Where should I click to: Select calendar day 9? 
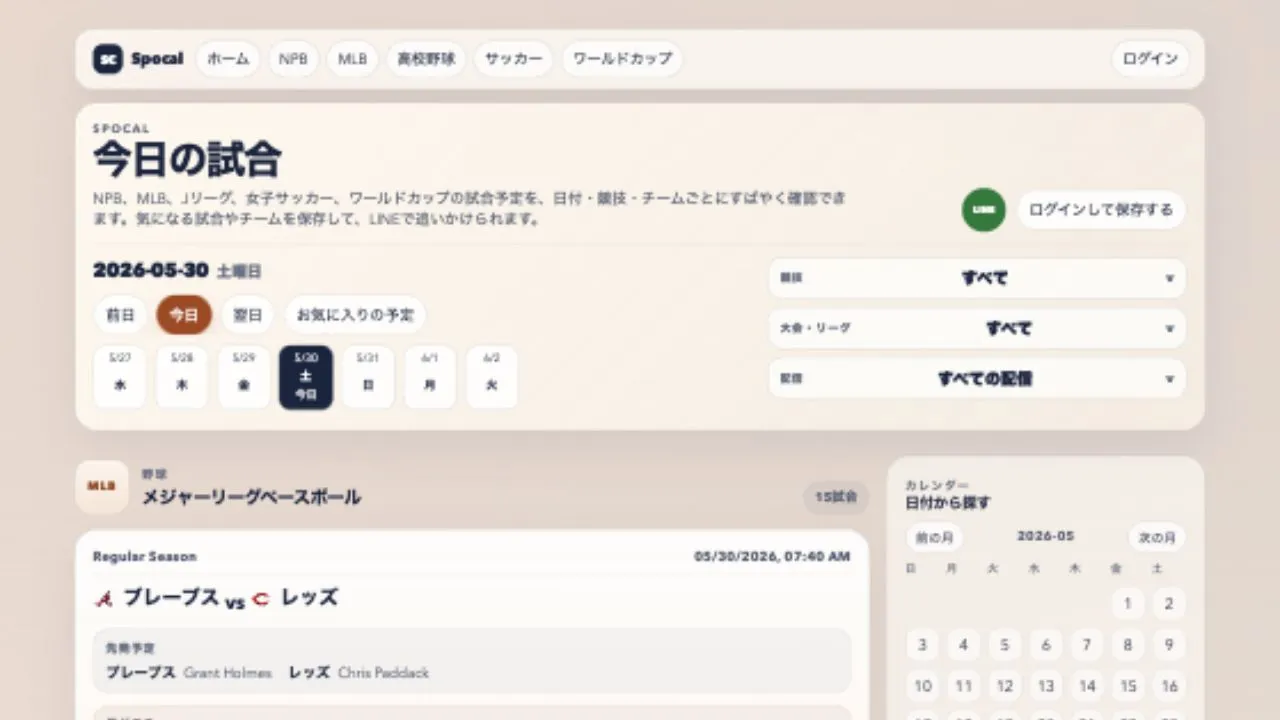pyautogui.click(x=1169, y=645)
